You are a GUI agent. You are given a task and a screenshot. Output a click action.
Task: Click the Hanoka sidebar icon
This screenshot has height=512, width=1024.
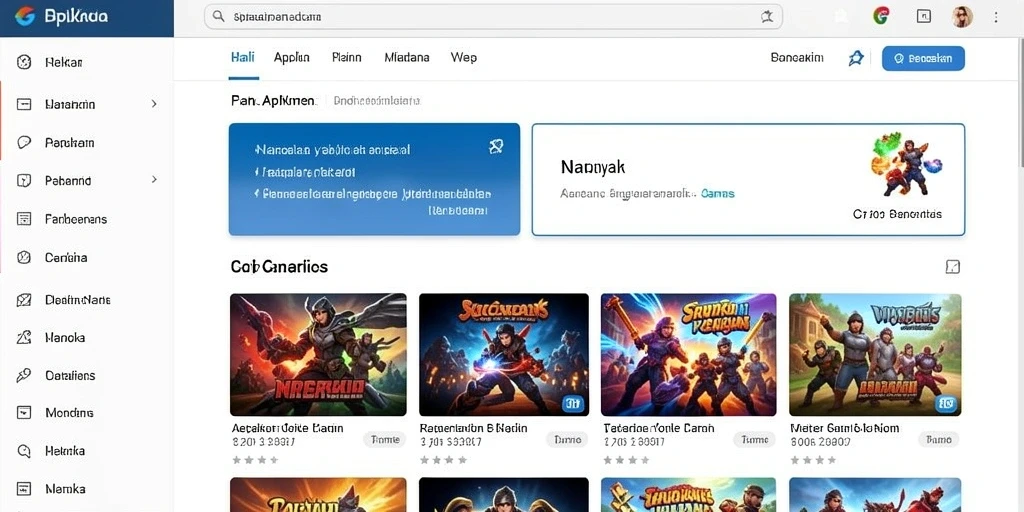click(24, 338)
